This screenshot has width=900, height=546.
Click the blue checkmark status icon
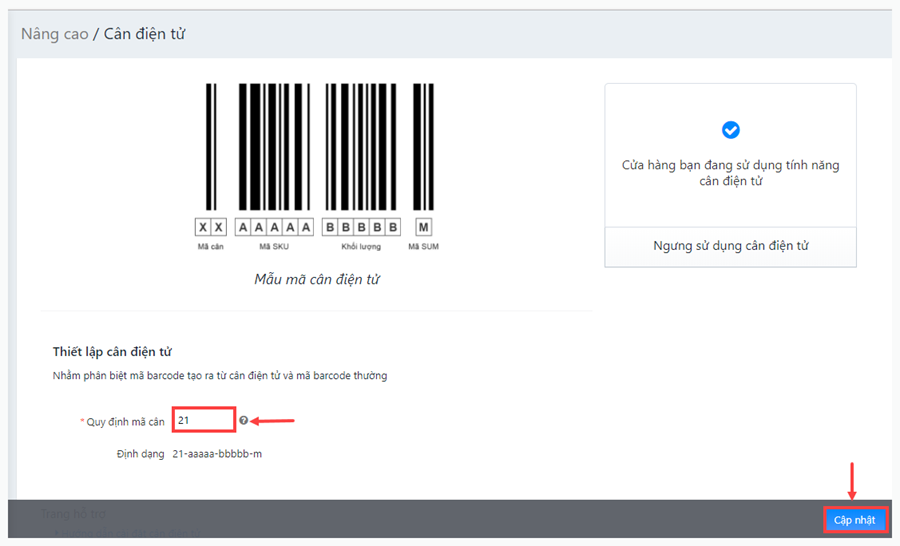tap(730, 130)
